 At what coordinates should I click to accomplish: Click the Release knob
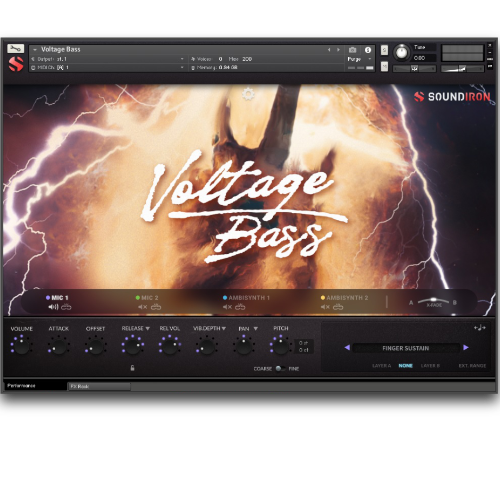click(x=133, y=346)
